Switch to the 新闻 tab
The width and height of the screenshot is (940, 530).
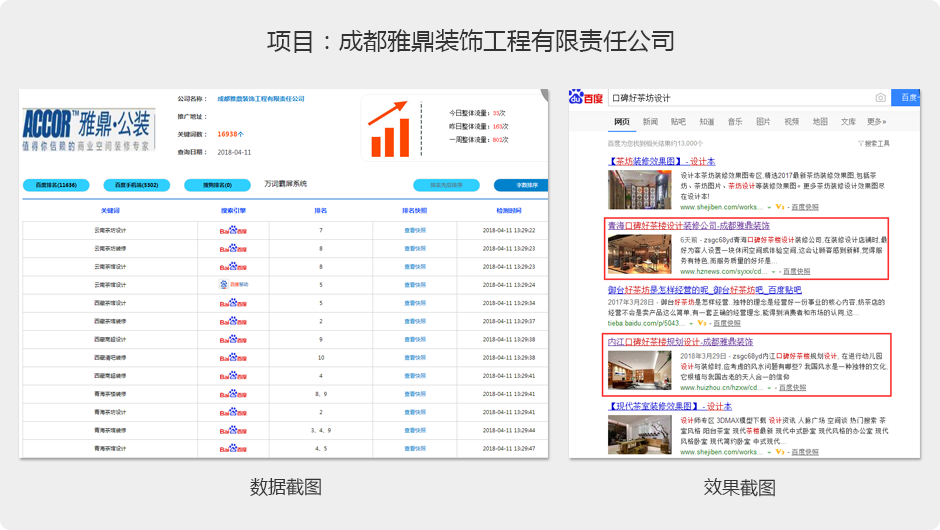(650, 122)
